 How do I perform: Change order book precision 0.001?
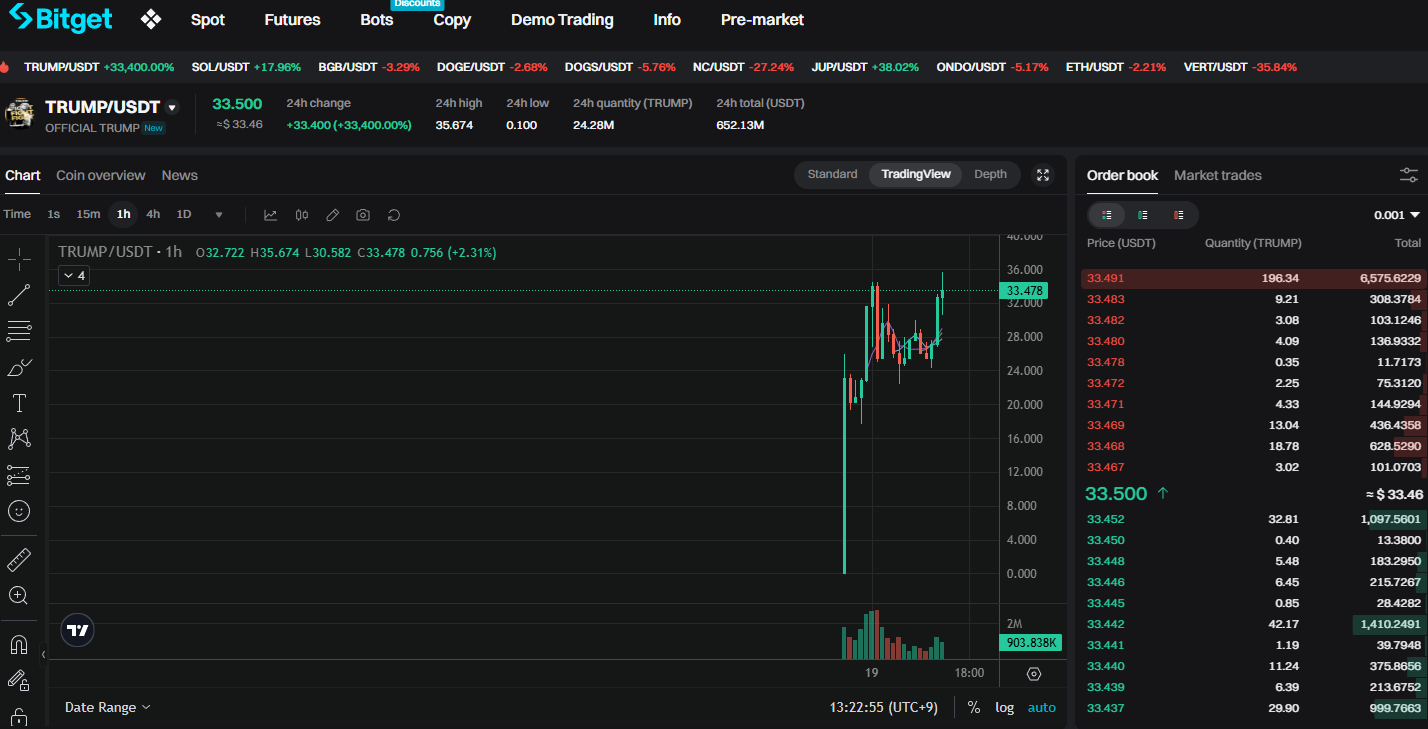point(1397,215)
